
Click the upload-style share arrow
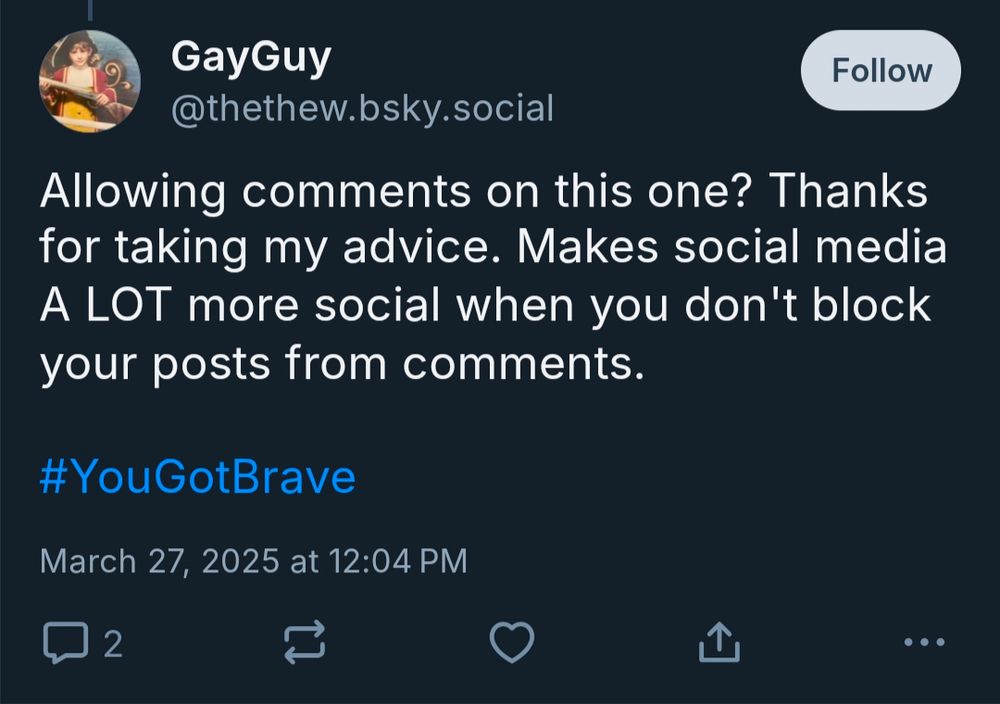718,638
